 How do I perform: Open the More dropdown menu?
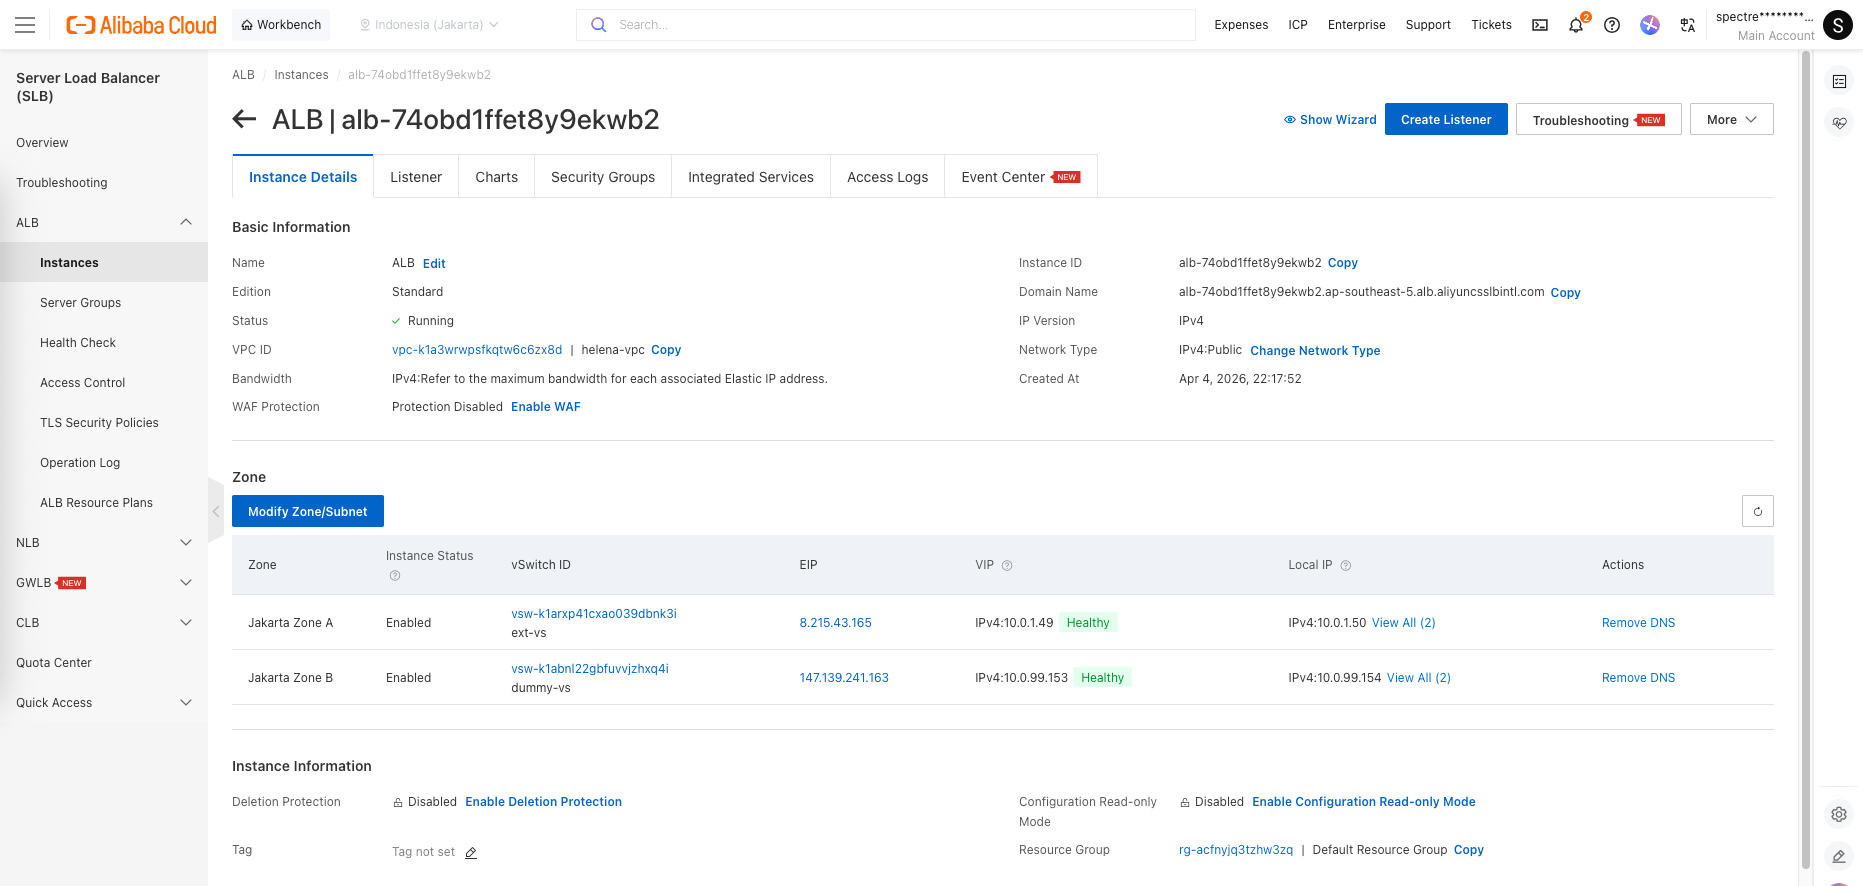click(x=1731, y=120)
